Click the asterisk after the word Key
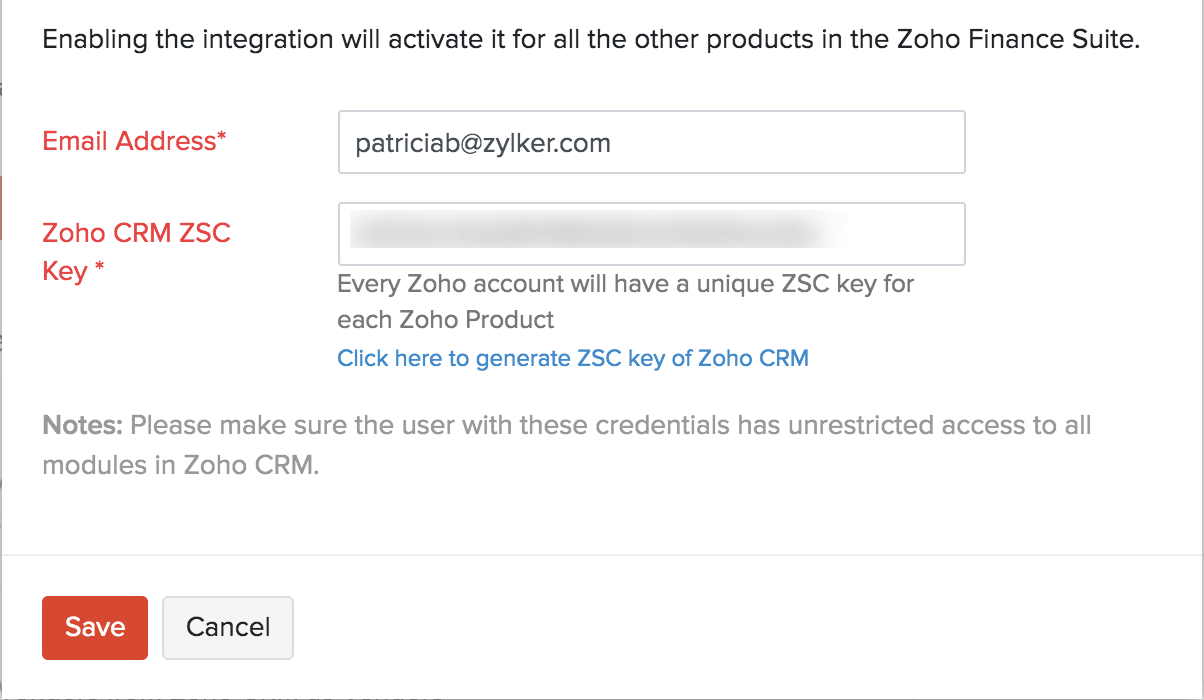Viewport: 1204px width, 700px height. click(99, 271)
